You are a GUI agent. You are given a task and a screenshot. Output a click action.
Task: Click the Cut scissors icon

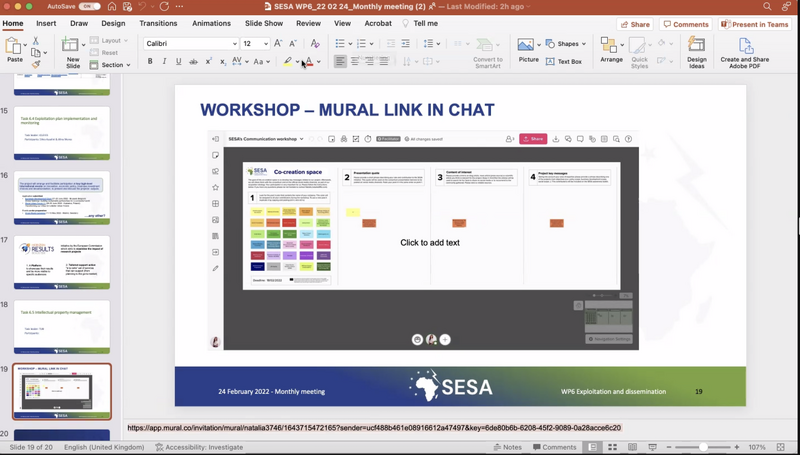point(36,40)
